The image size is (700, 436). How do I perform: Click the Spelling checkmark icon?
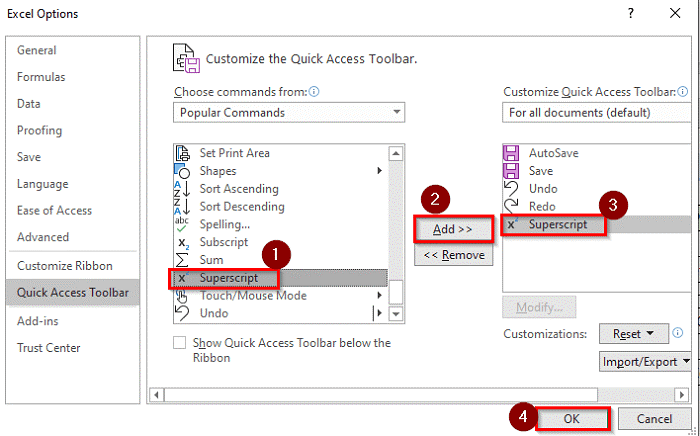coord(182,224)
